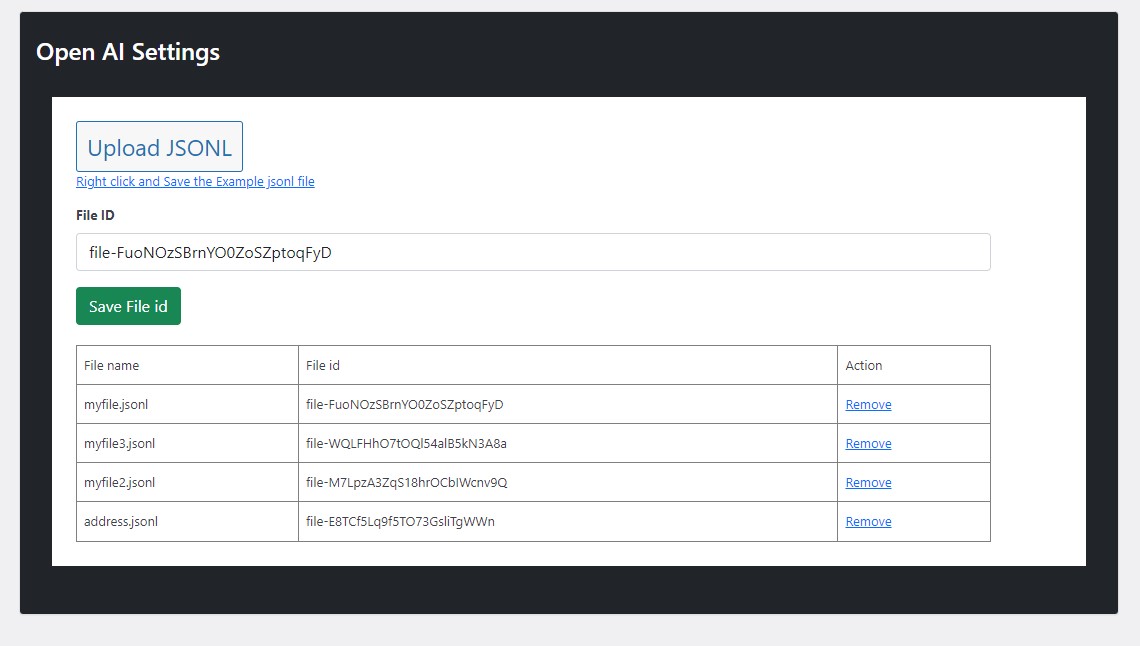Select the myfile2.jsonl file name cell

(188, 483)
